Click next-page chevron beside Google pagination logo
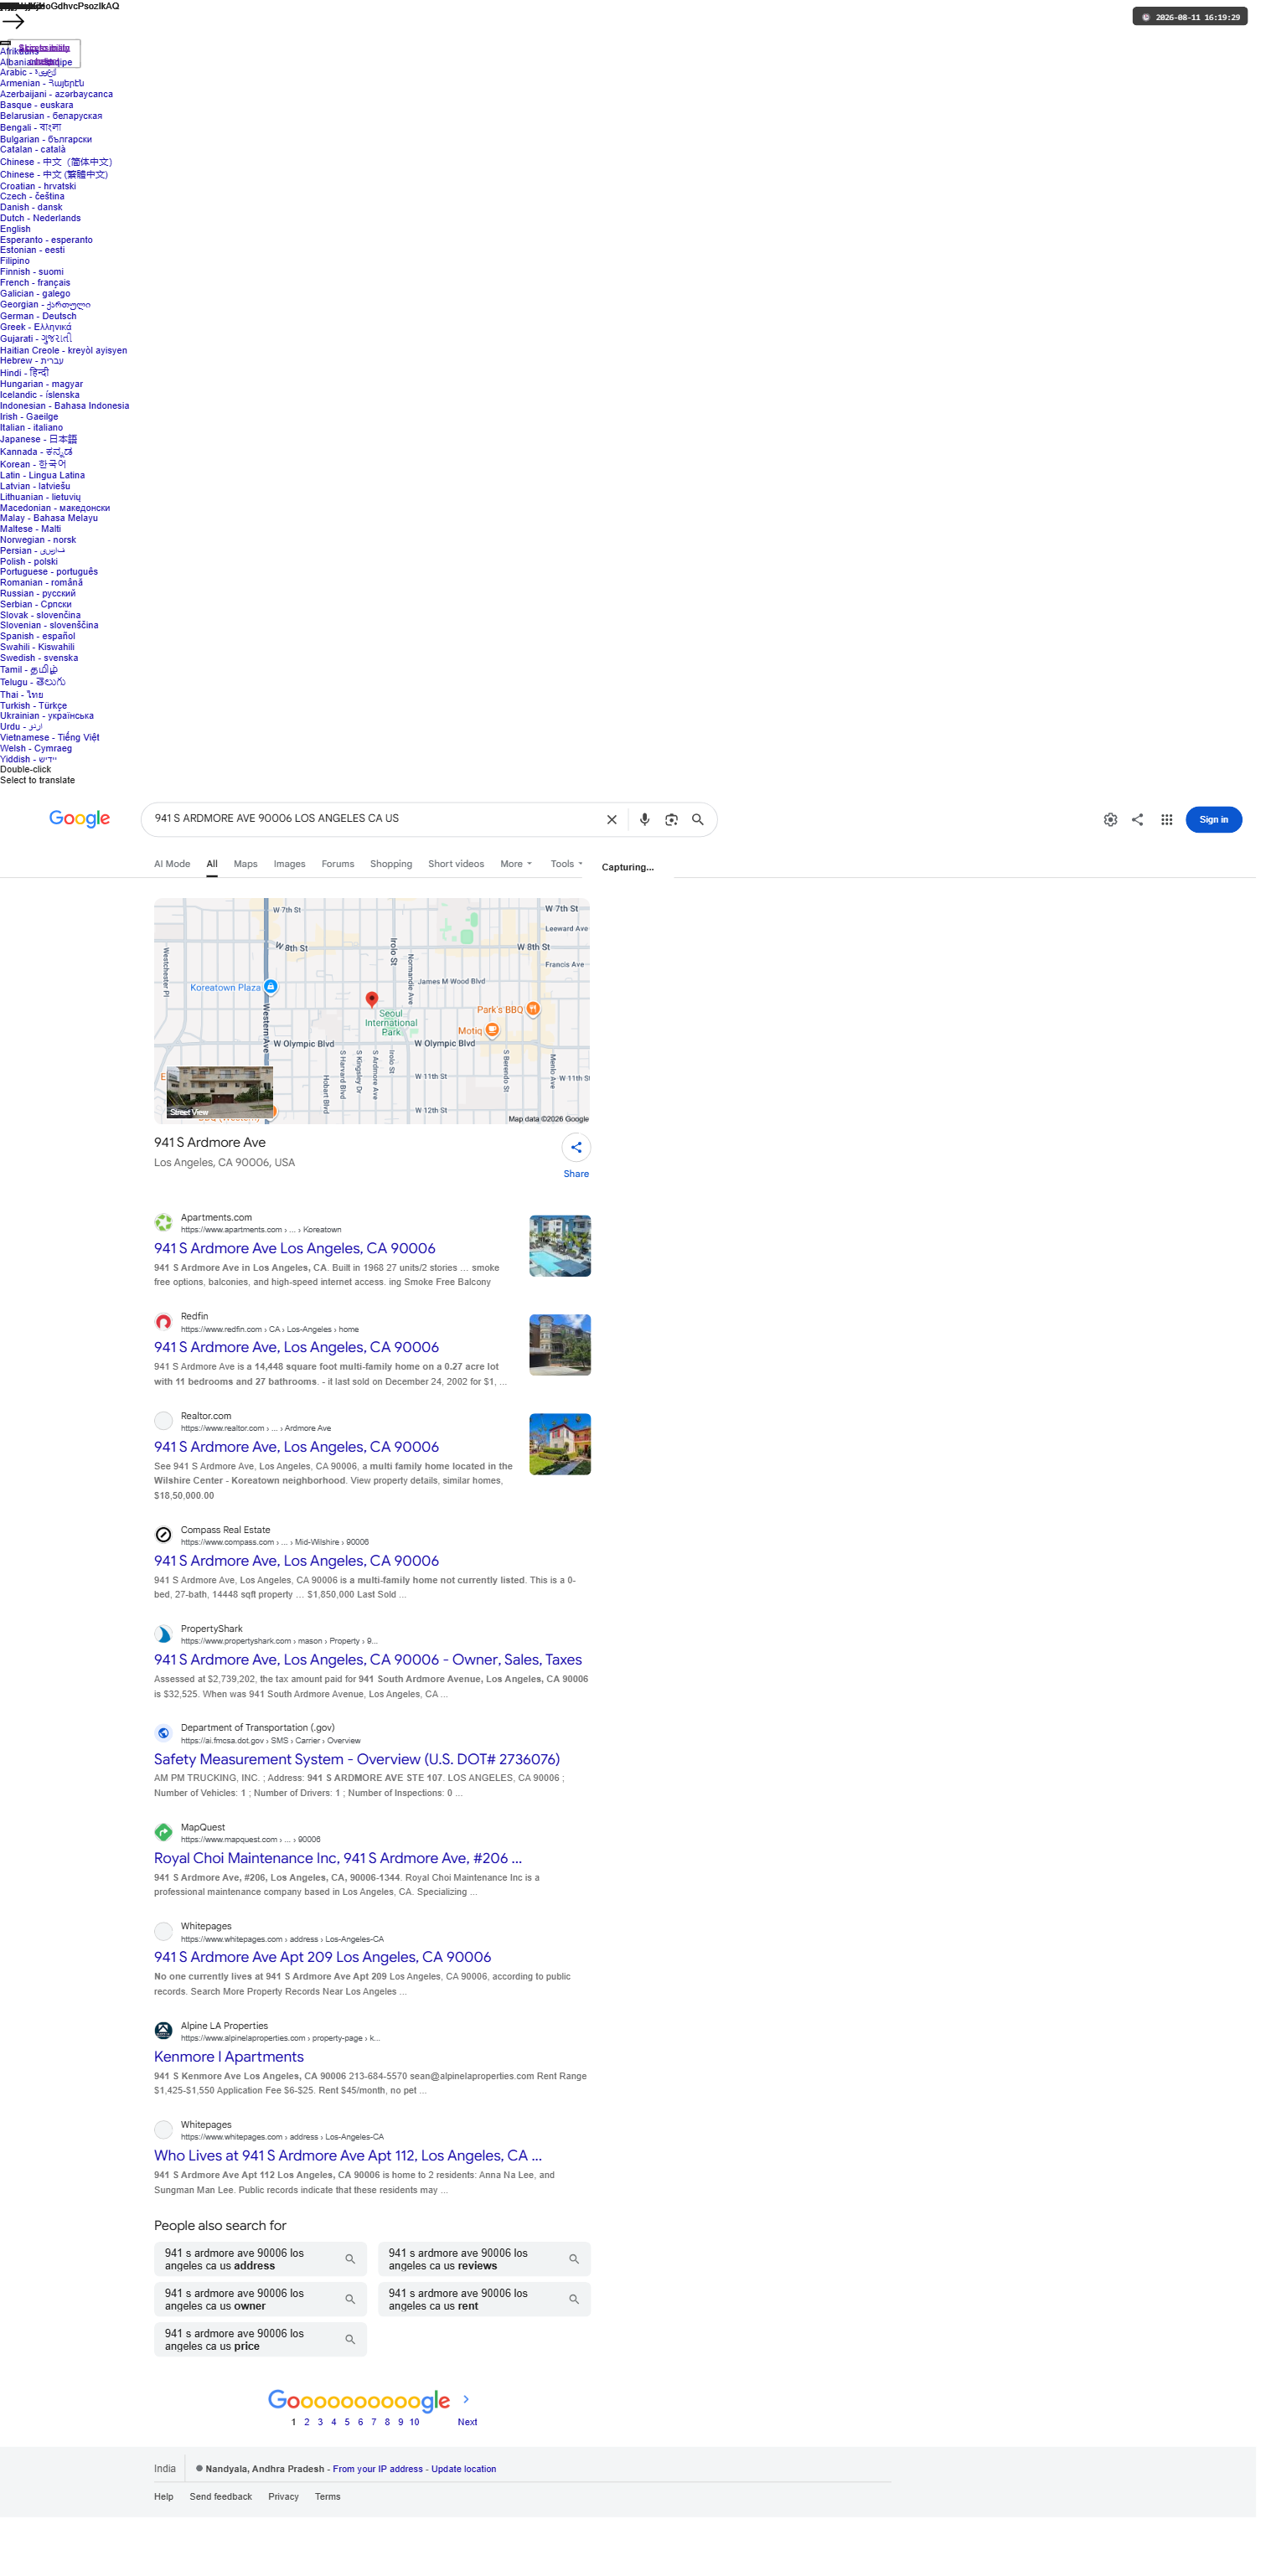Viewport: 1271px width, 2576px height. coord(466,2399)
